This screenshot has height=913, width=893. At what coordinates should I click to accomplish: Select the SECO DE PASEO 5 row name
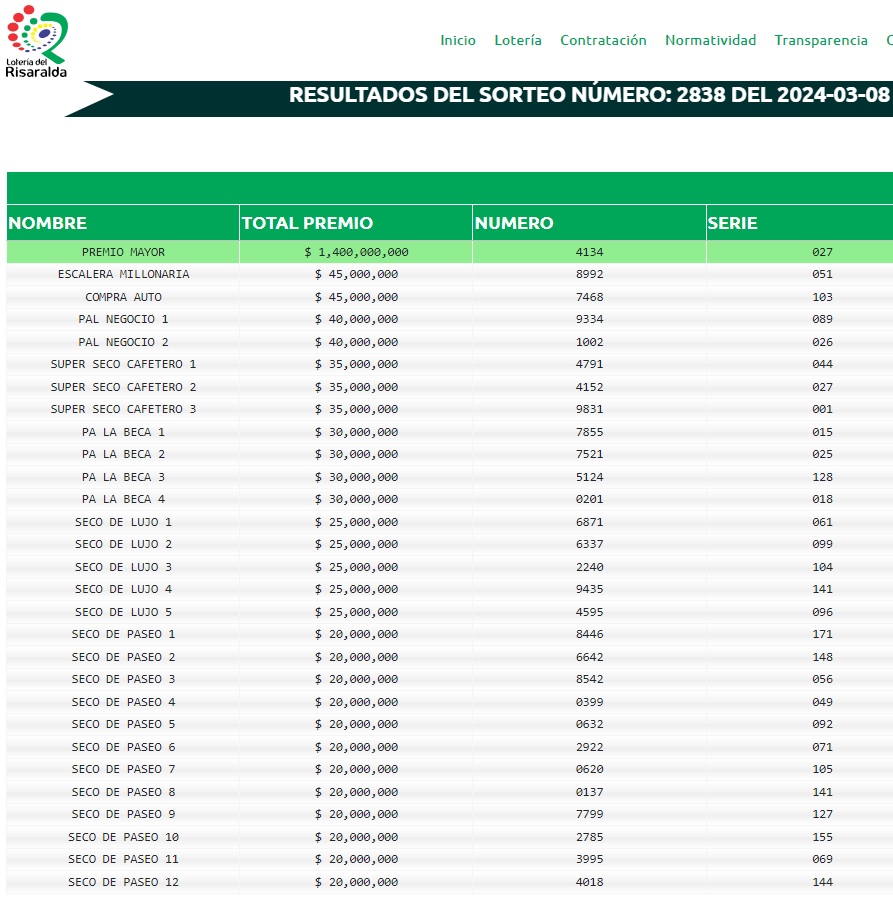pos(123,724)
